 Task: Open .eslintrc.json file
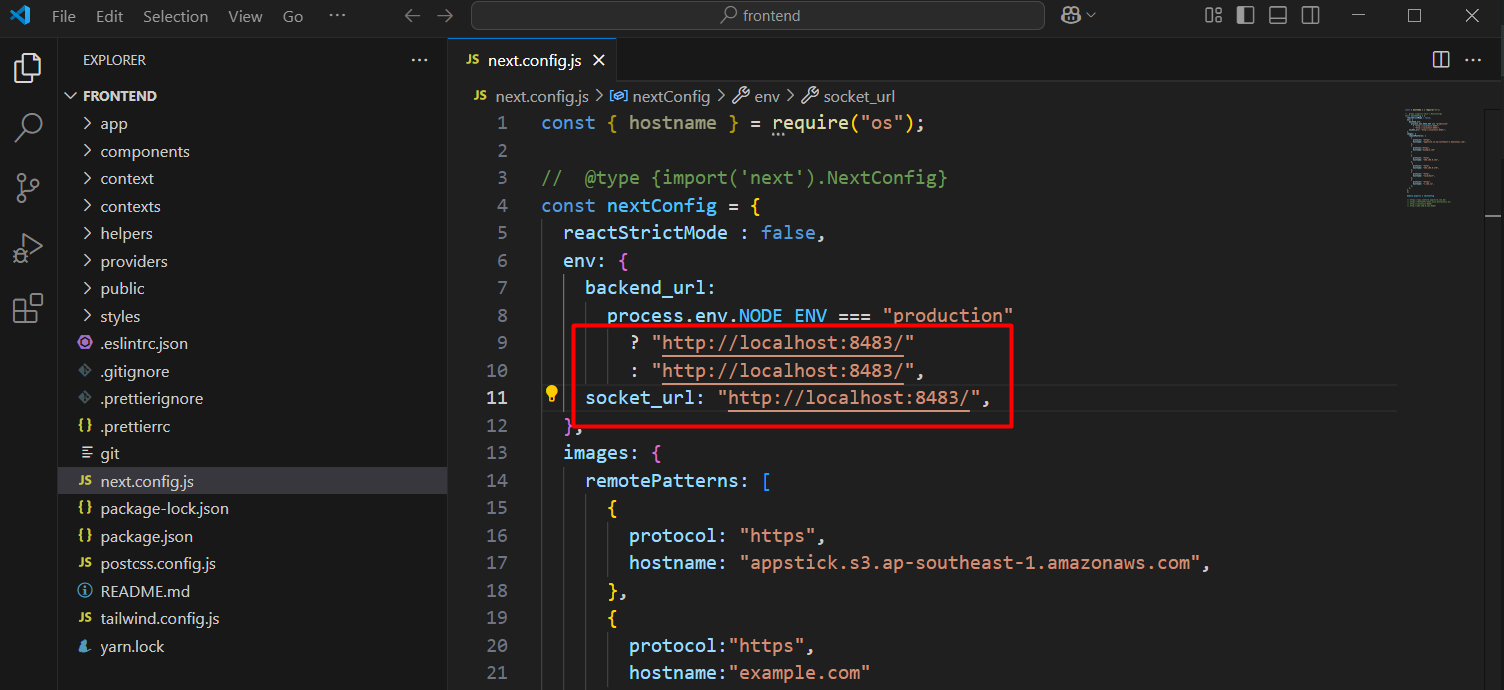point(252,344)
